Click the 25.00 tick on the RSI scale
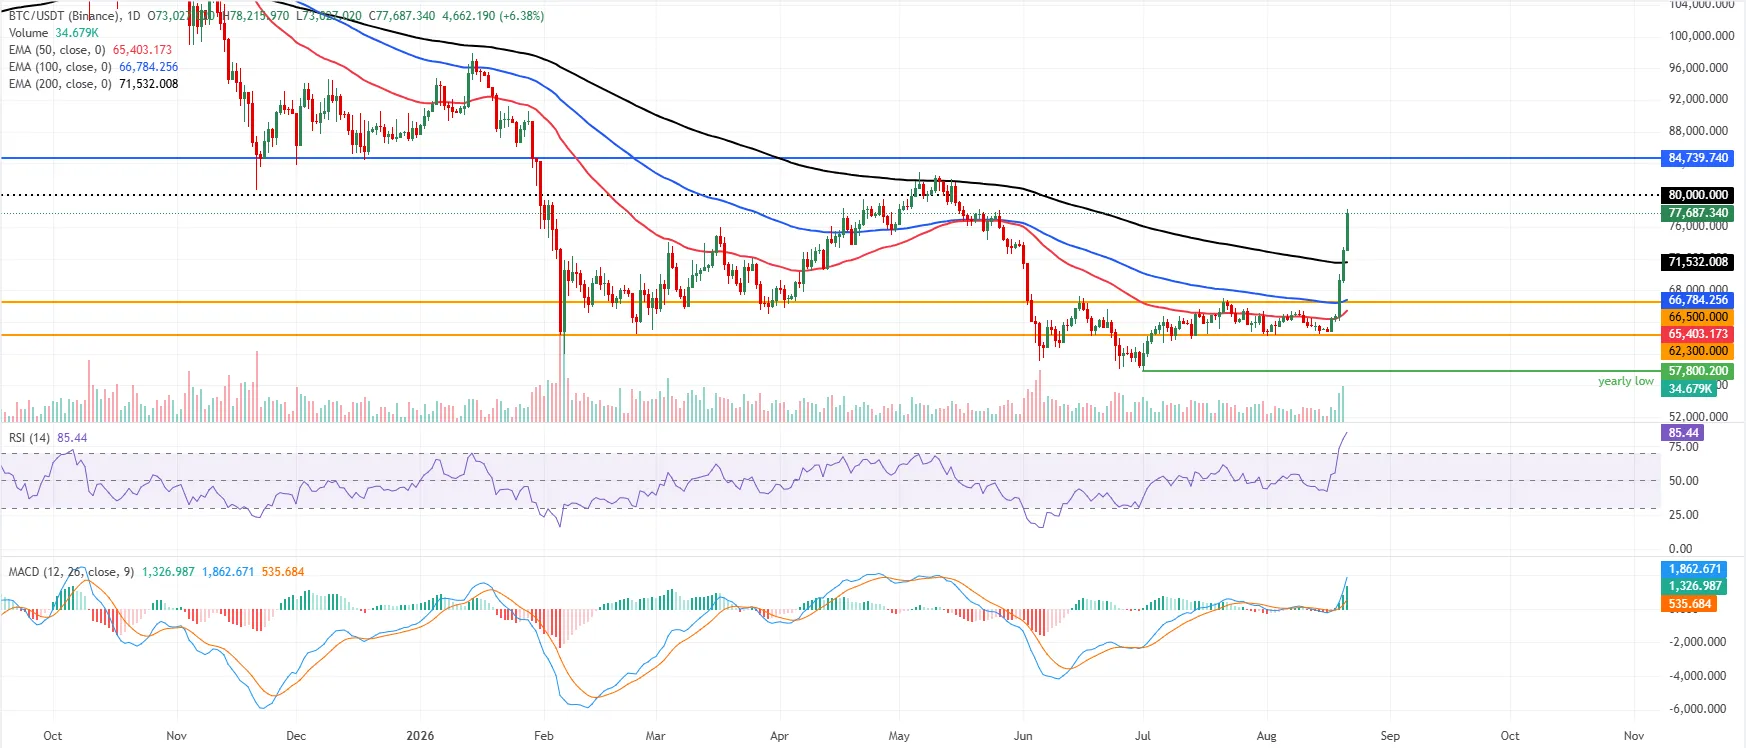Screen dimensions: 1746x748 click(x=1684, y=515)
